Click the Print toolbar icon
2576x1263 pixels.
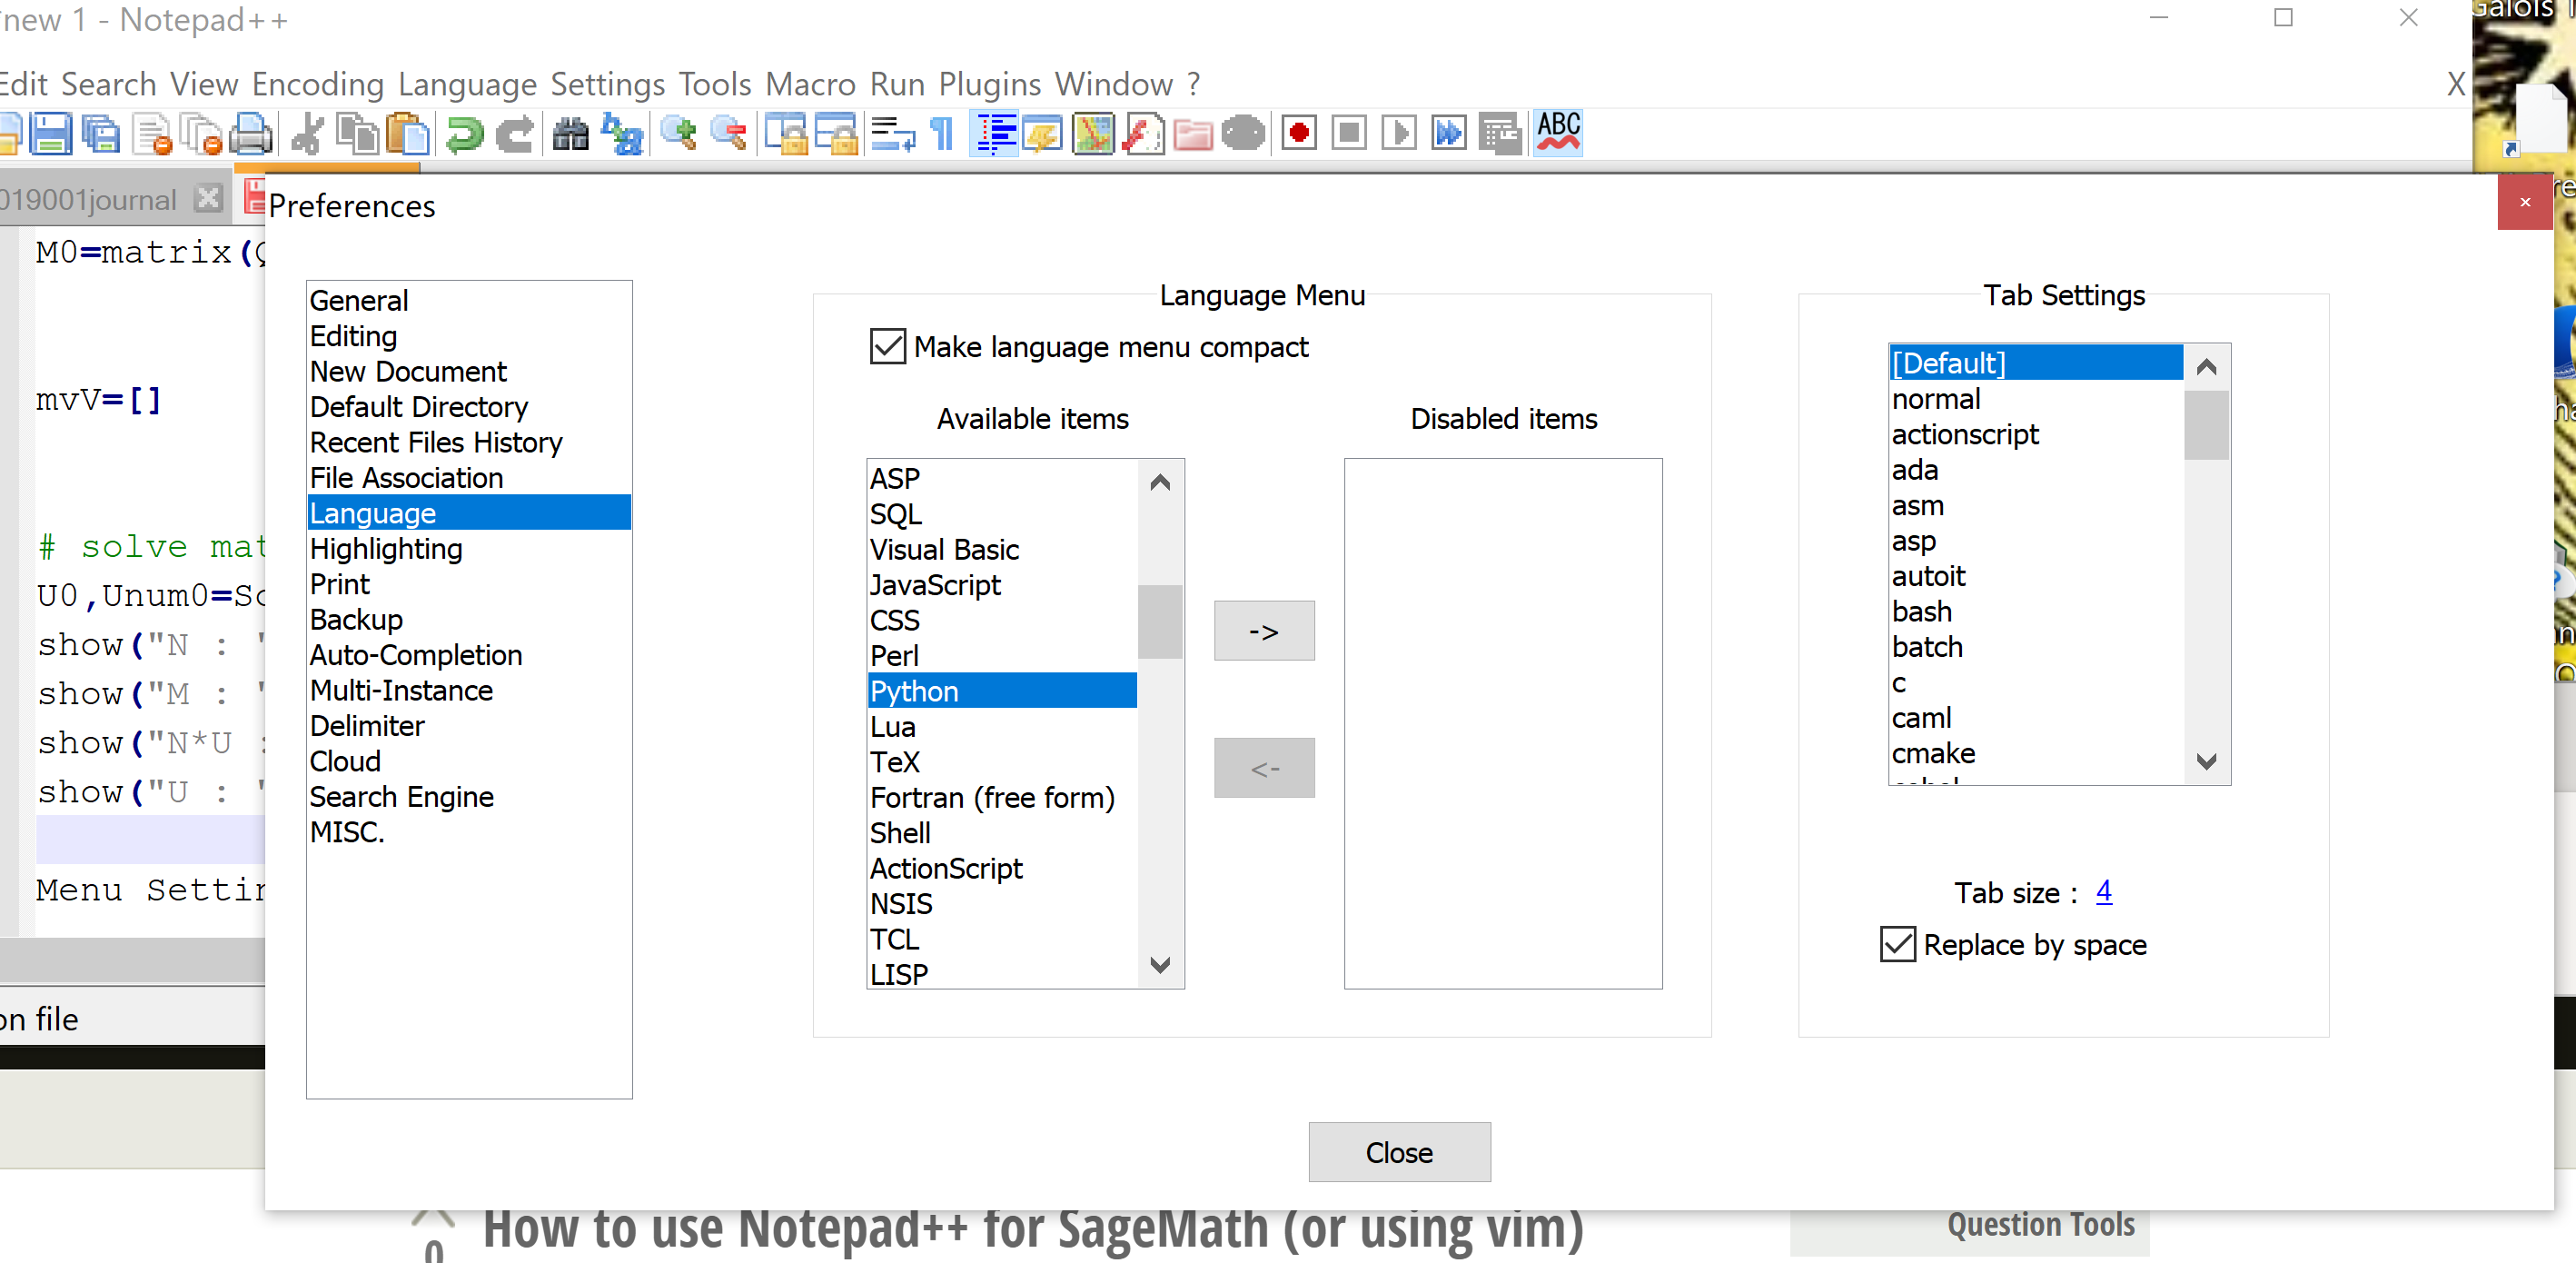(250, 134)
